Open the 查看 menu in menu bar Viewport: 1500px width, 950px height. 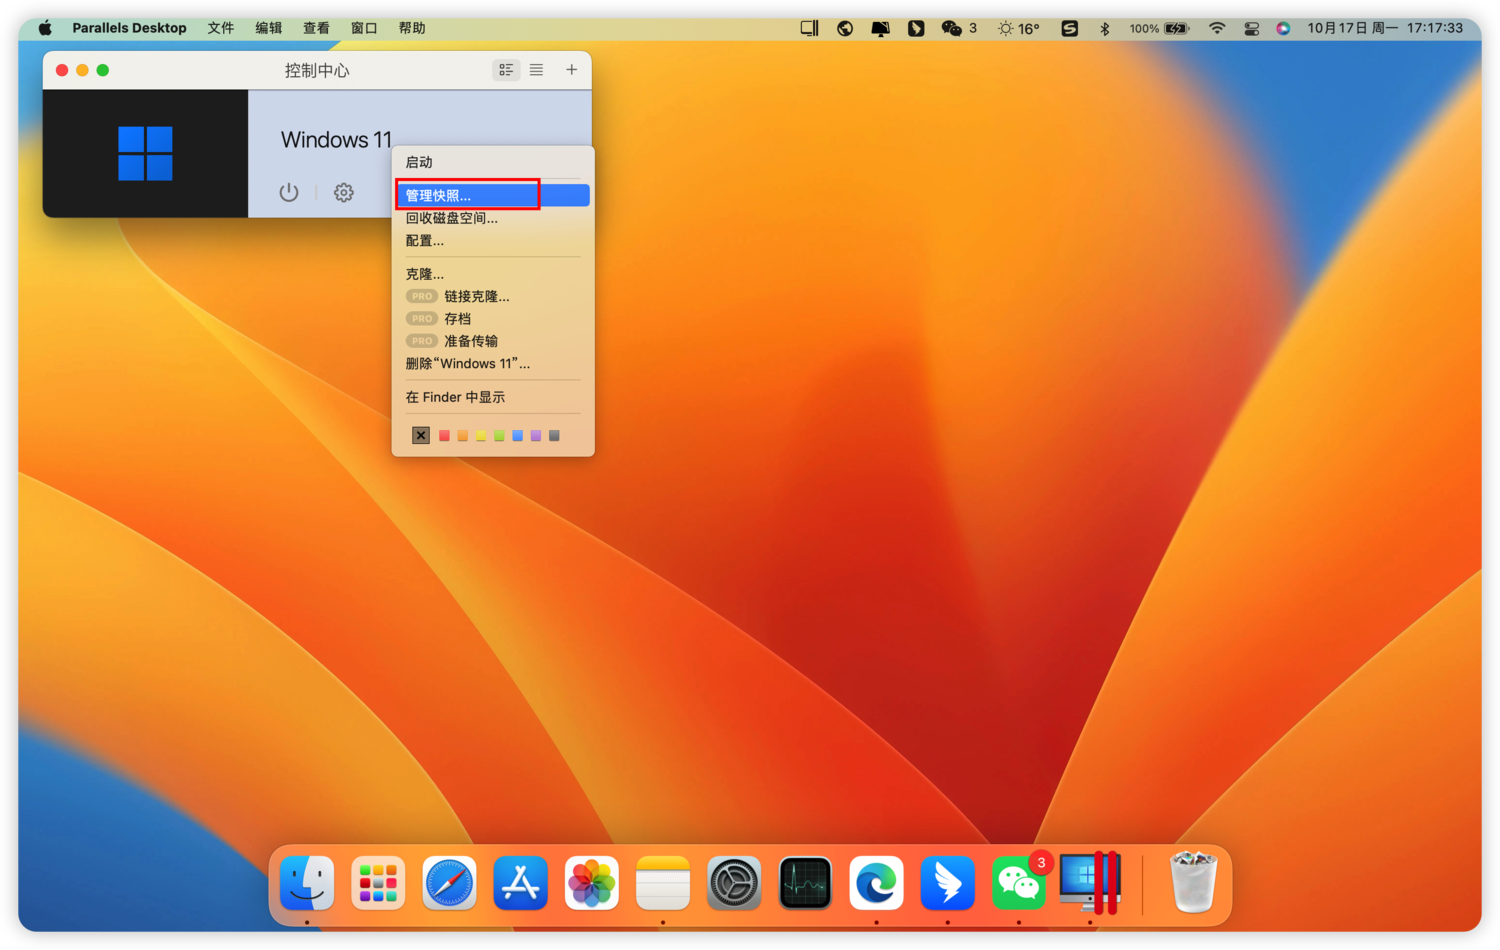317,28
